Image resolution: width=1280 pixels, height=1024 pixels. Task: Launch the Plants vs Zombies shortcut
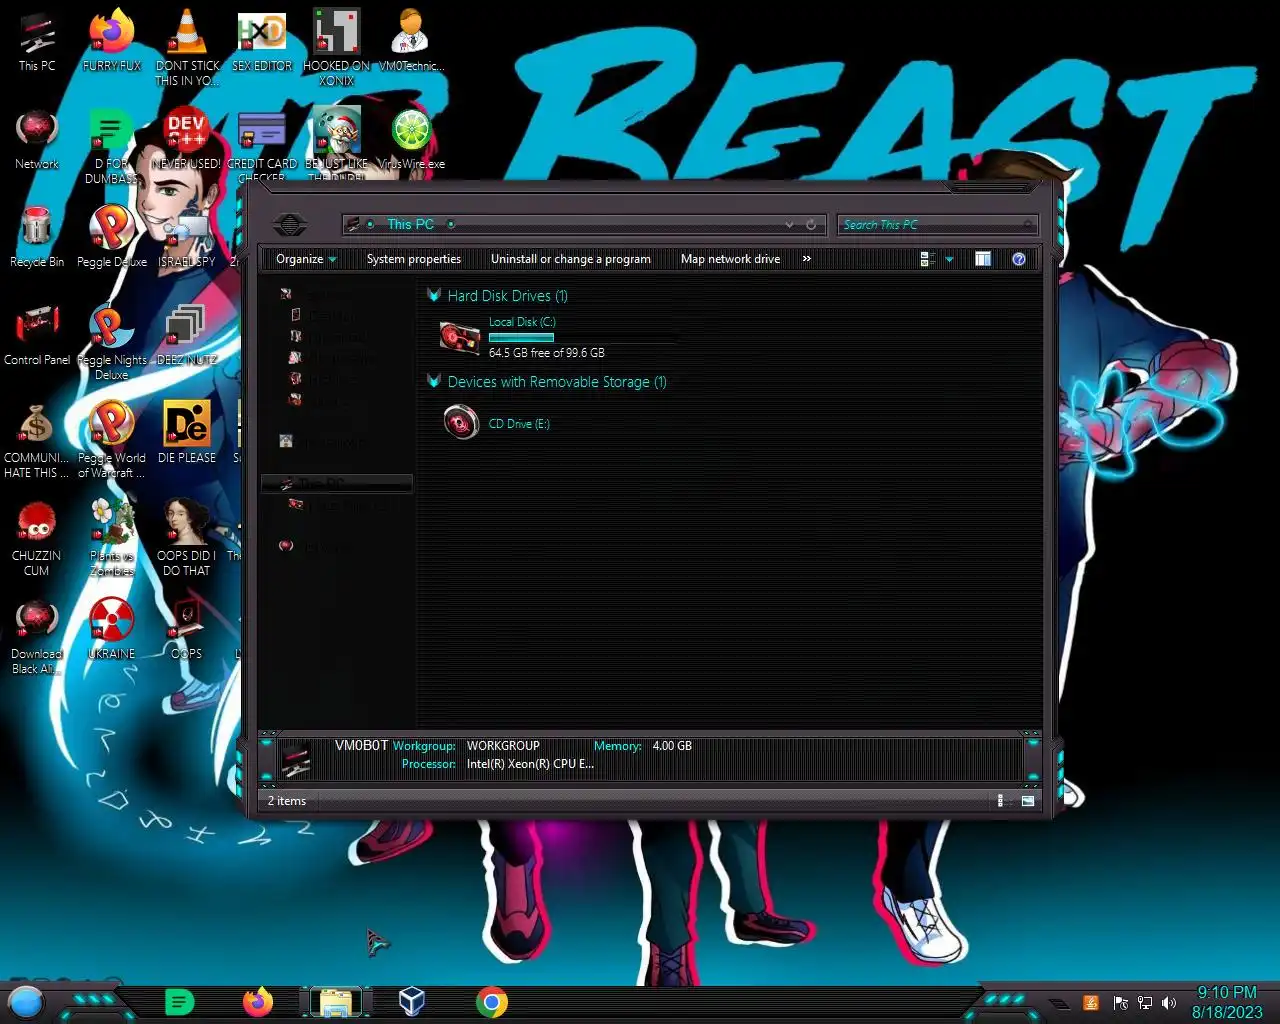tap(112, 537)
